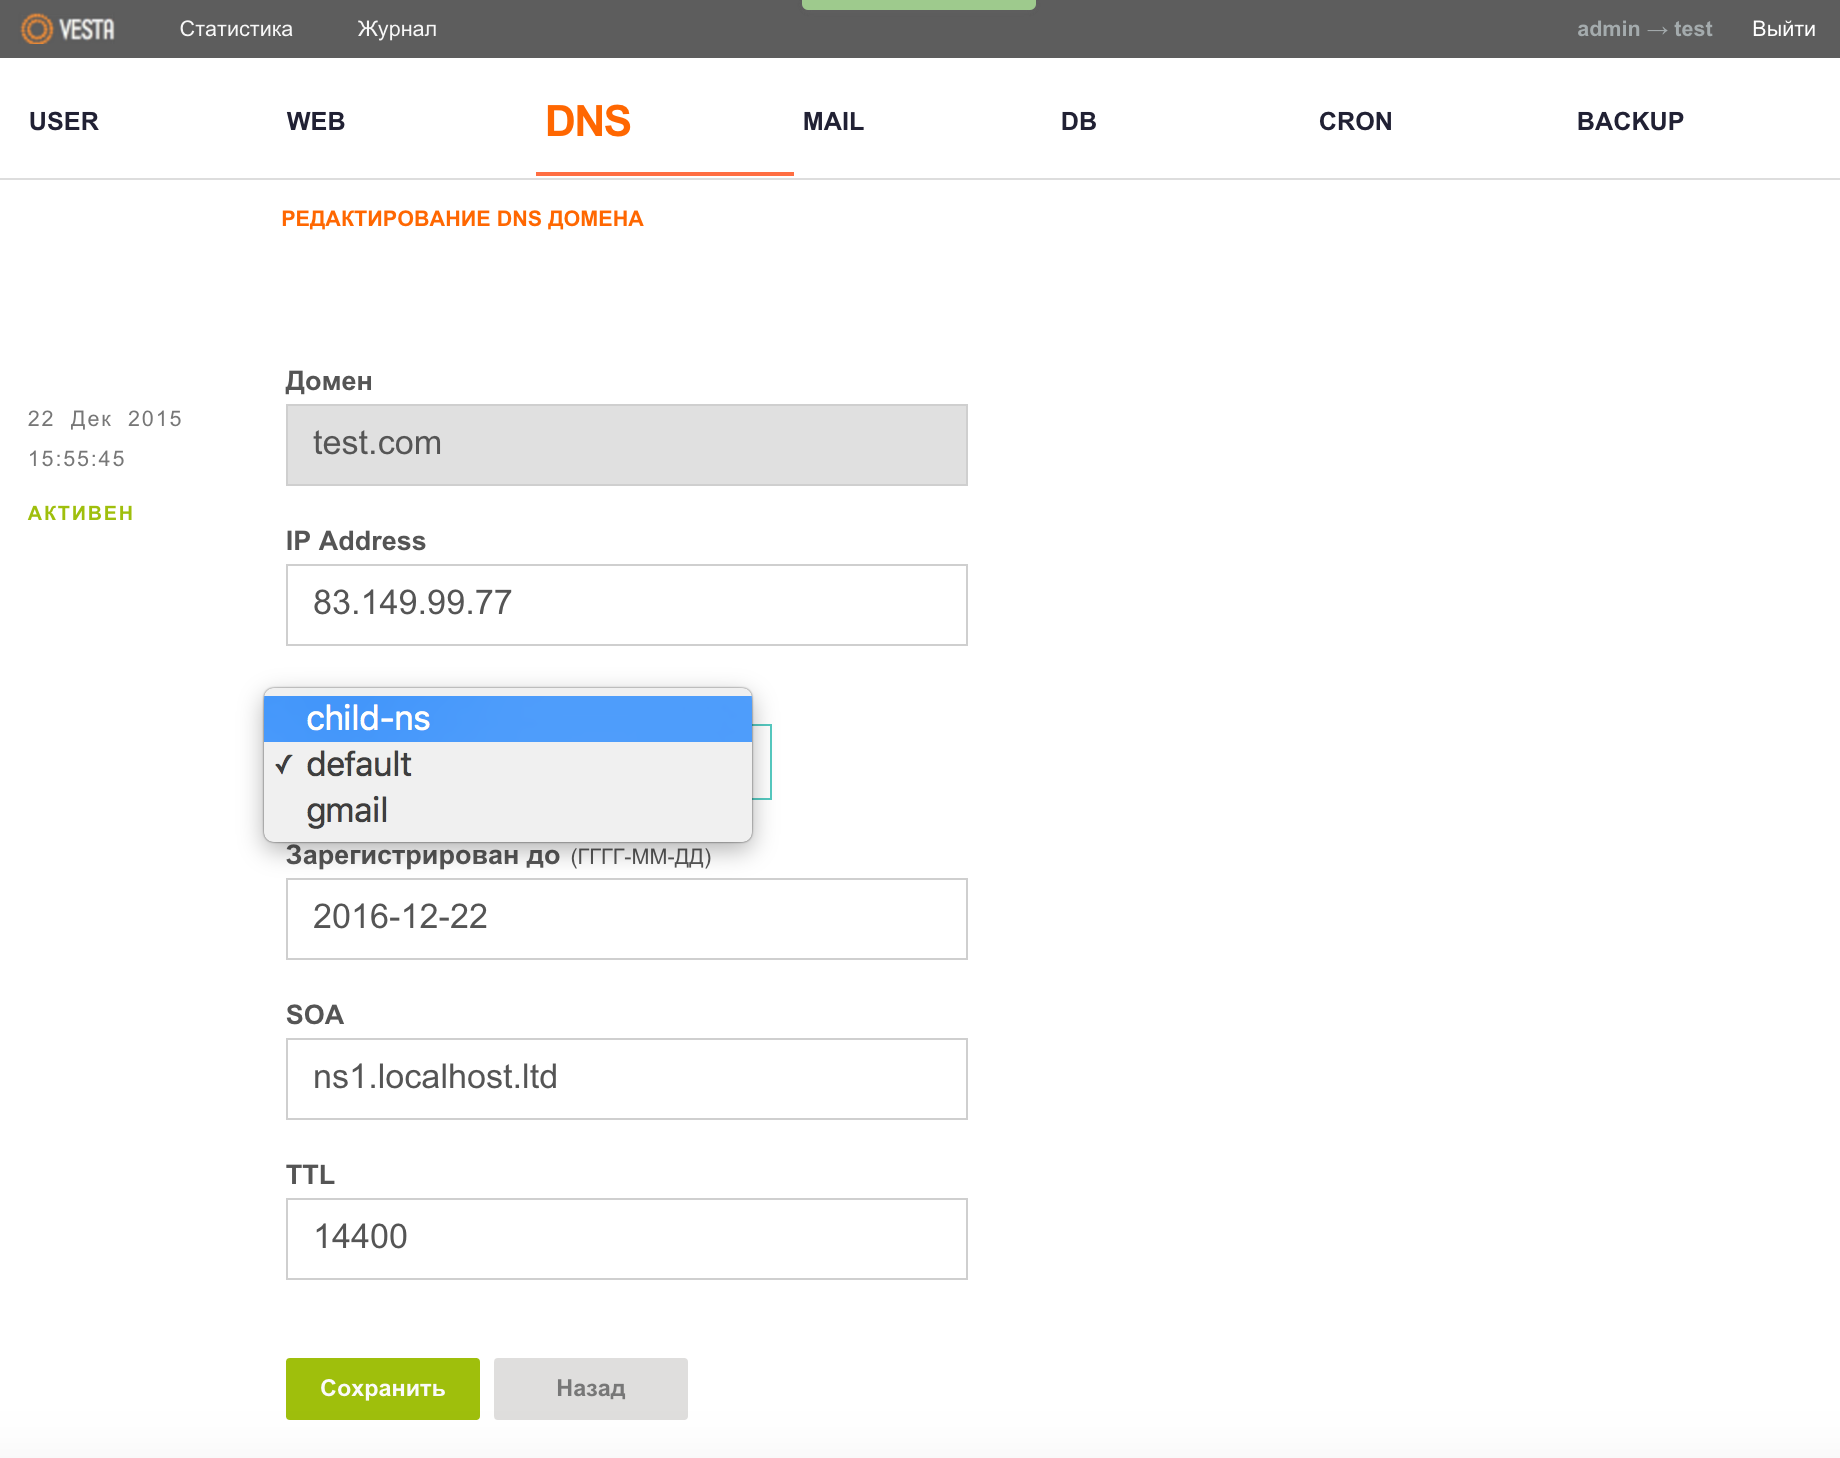Focus the TTL input field

627,1239
